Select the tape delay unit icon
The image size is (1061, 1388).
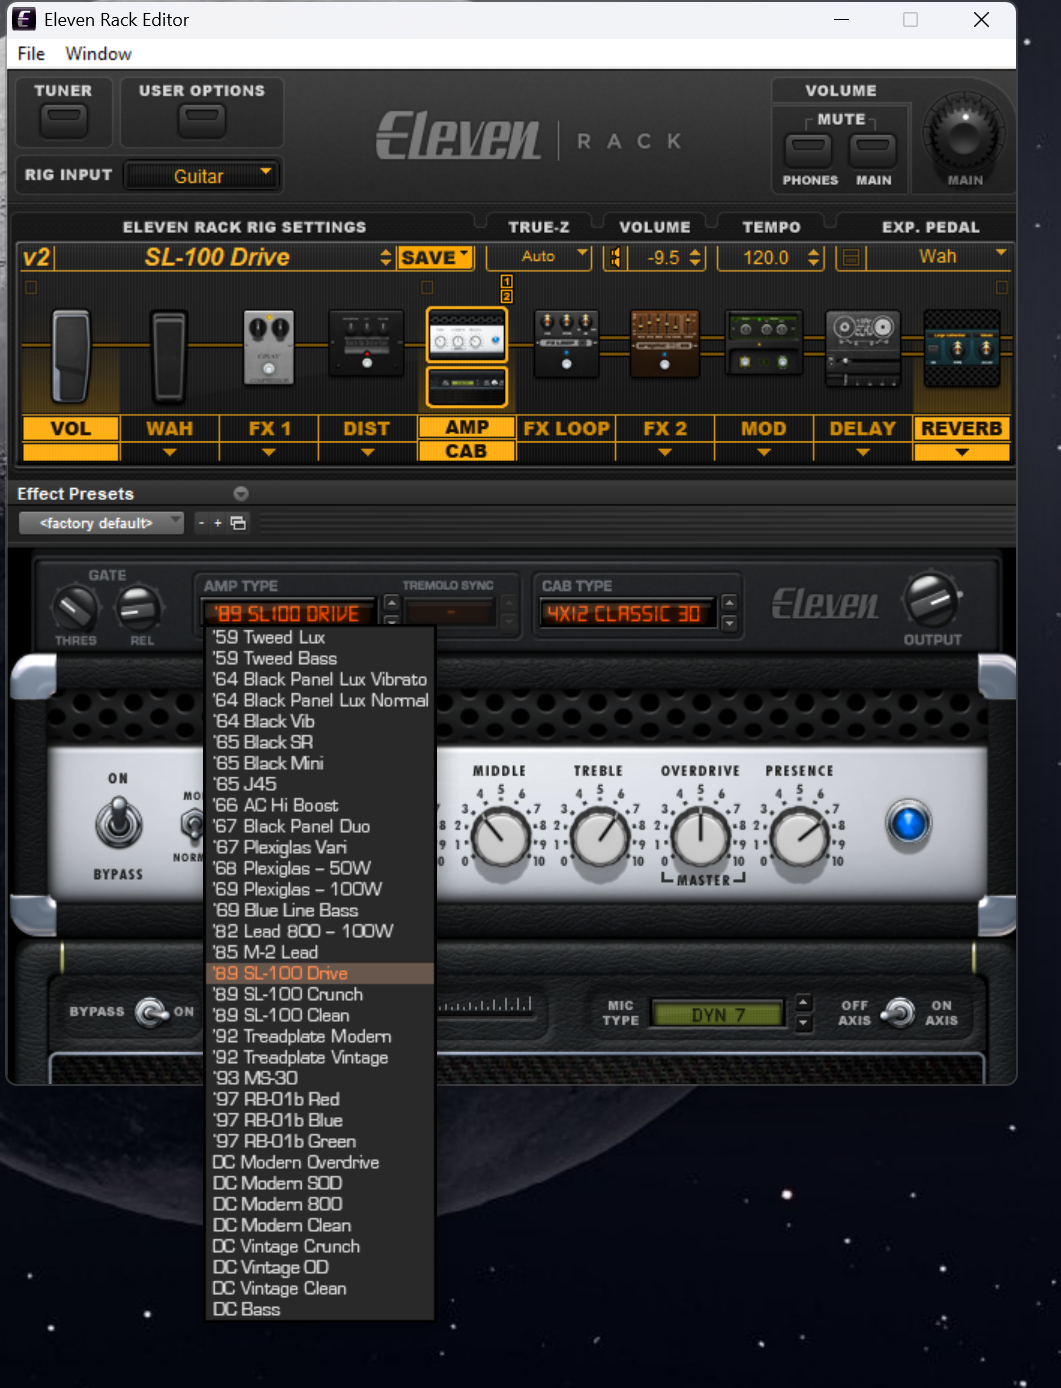coord(863,347)
